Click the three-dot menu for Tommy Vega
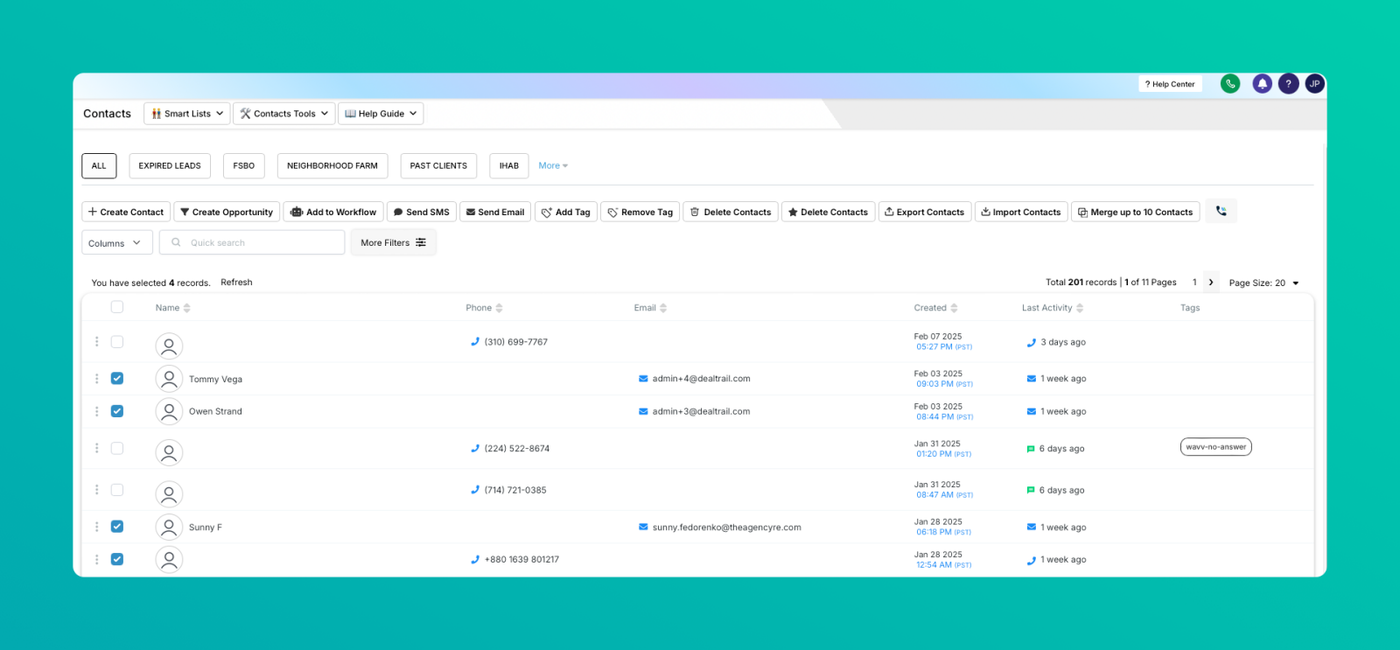The image size is (1400, 650). [x=97, y=379]
